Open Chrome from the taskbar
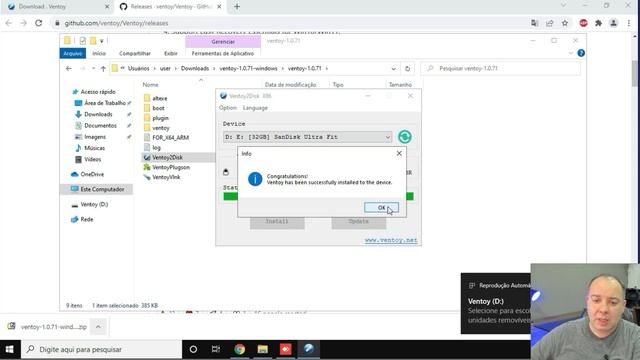 coord(240,349)
